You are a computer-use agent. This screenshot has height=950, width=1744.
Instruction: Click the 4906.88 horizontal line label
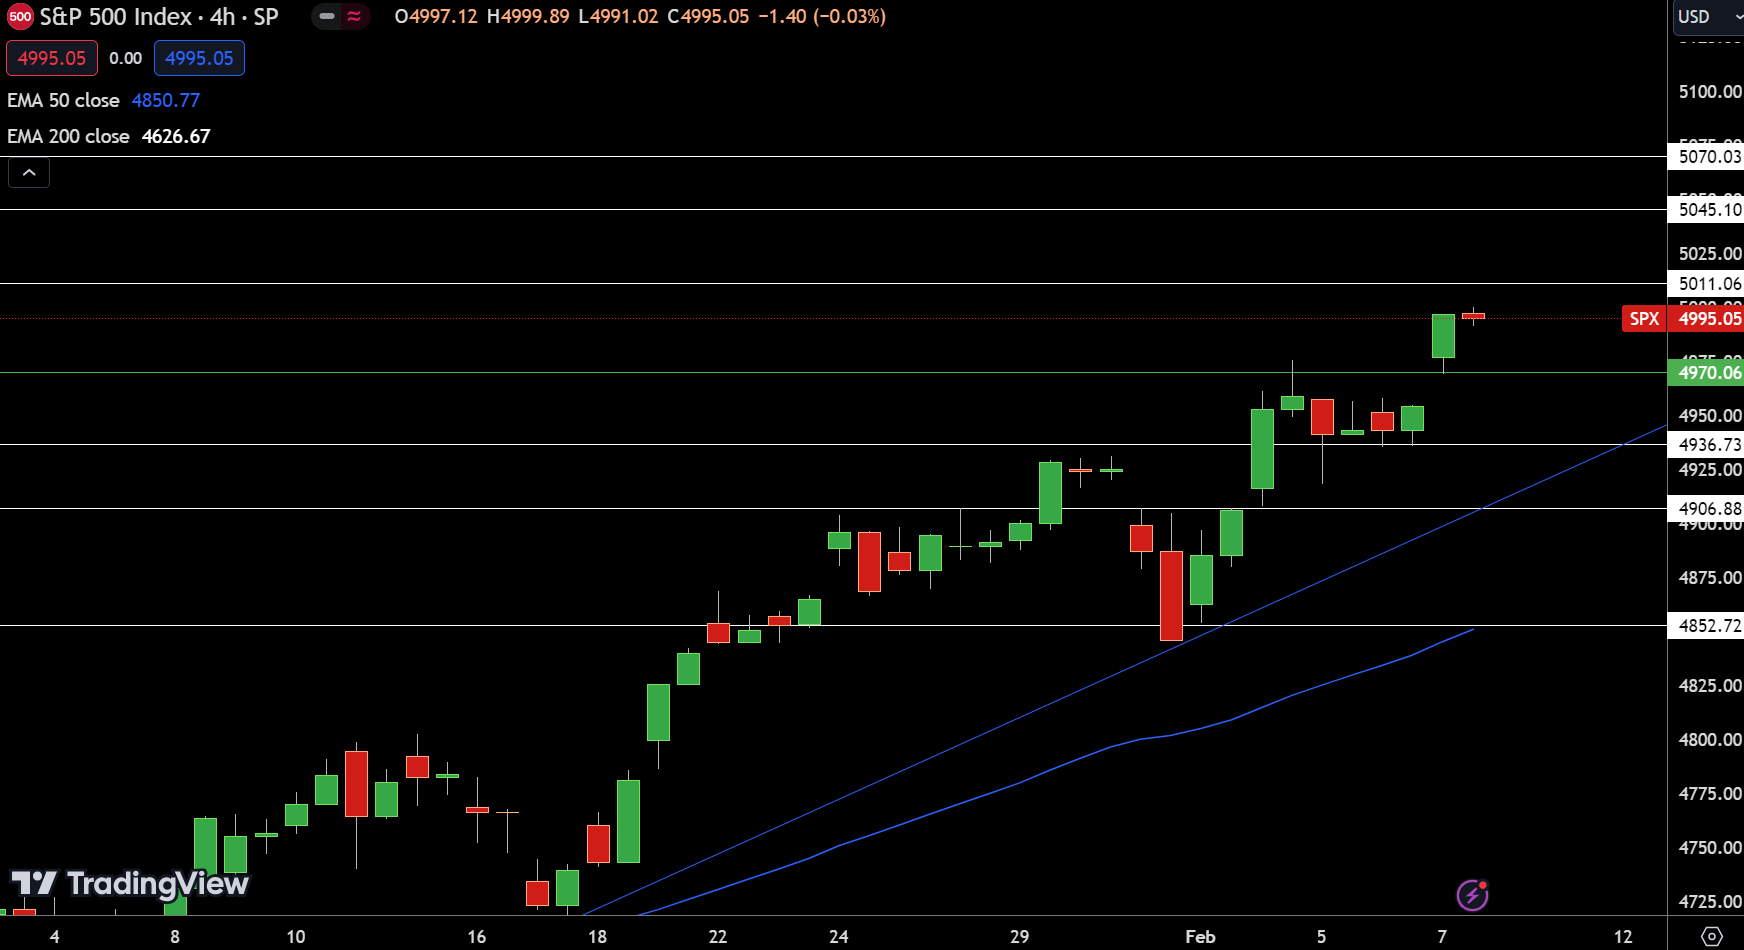(1707, 509)
